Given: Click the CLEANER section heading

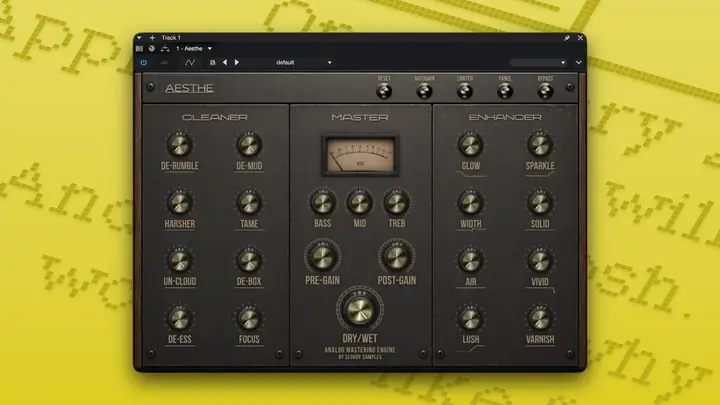Looking at the screenshot, I should click(215, 118).
